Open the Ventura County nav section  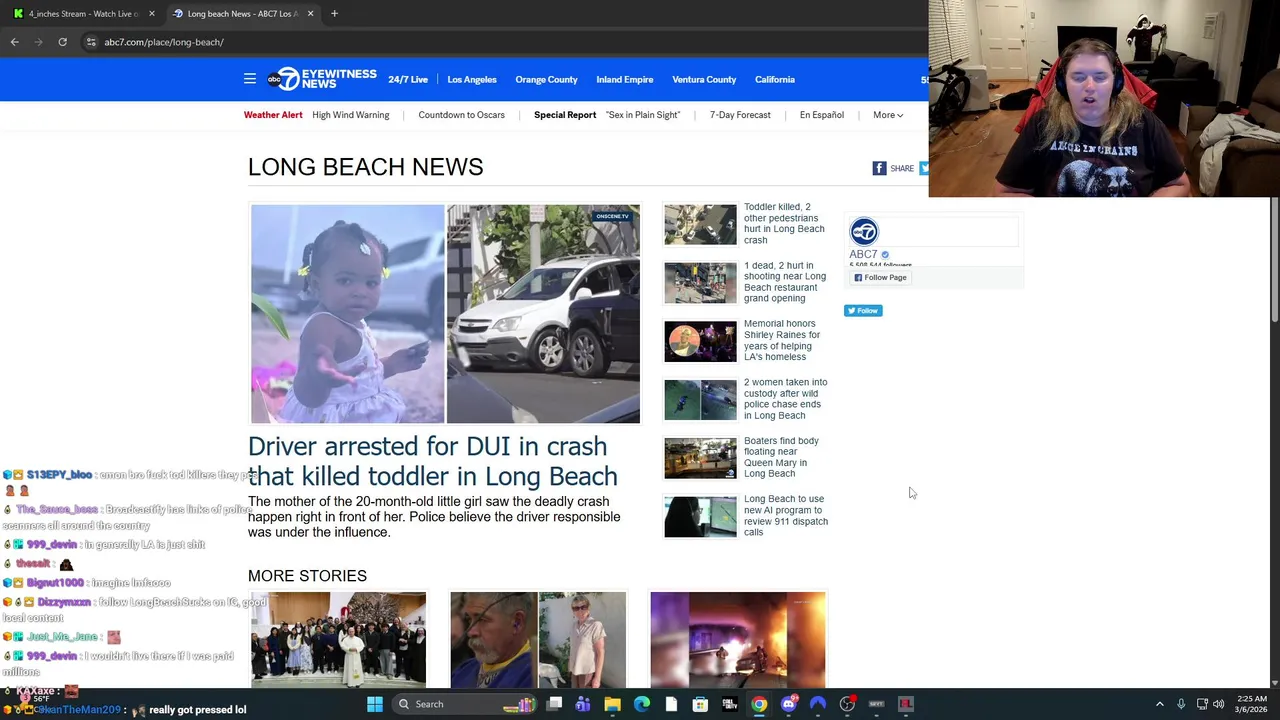704,79
